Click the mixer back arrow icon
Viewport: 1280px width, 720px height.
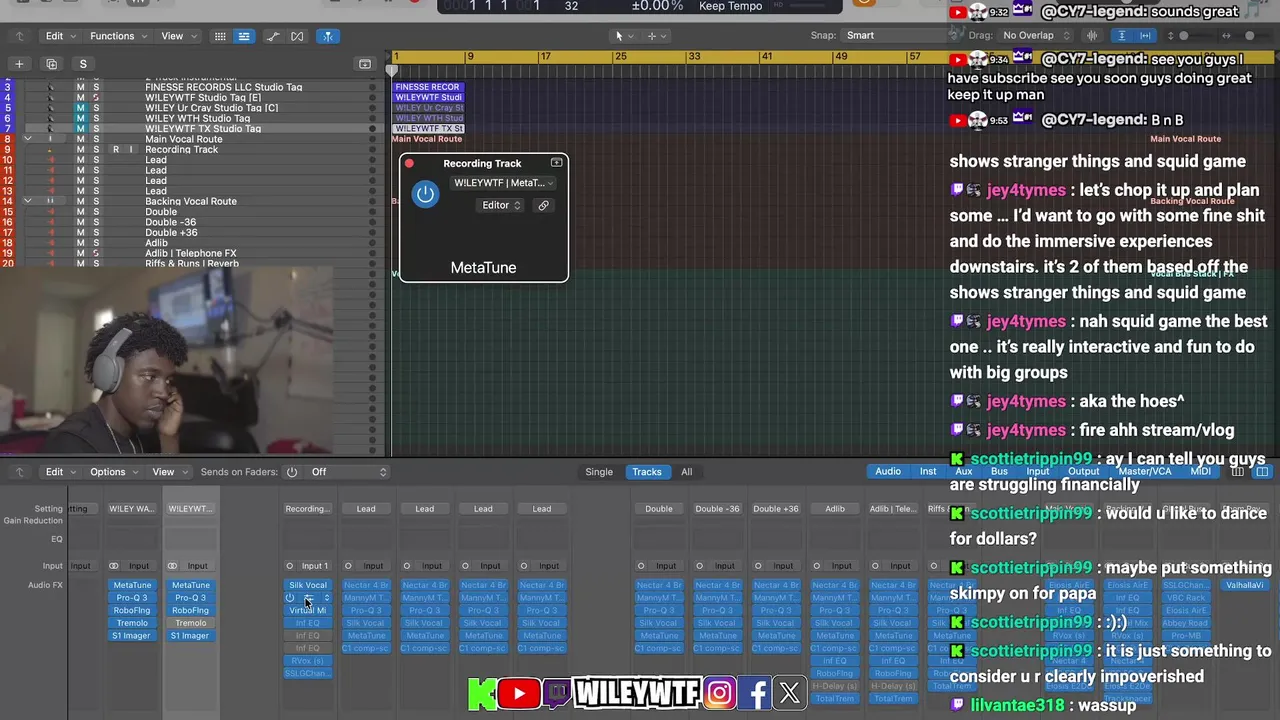[x=19, y=472]
